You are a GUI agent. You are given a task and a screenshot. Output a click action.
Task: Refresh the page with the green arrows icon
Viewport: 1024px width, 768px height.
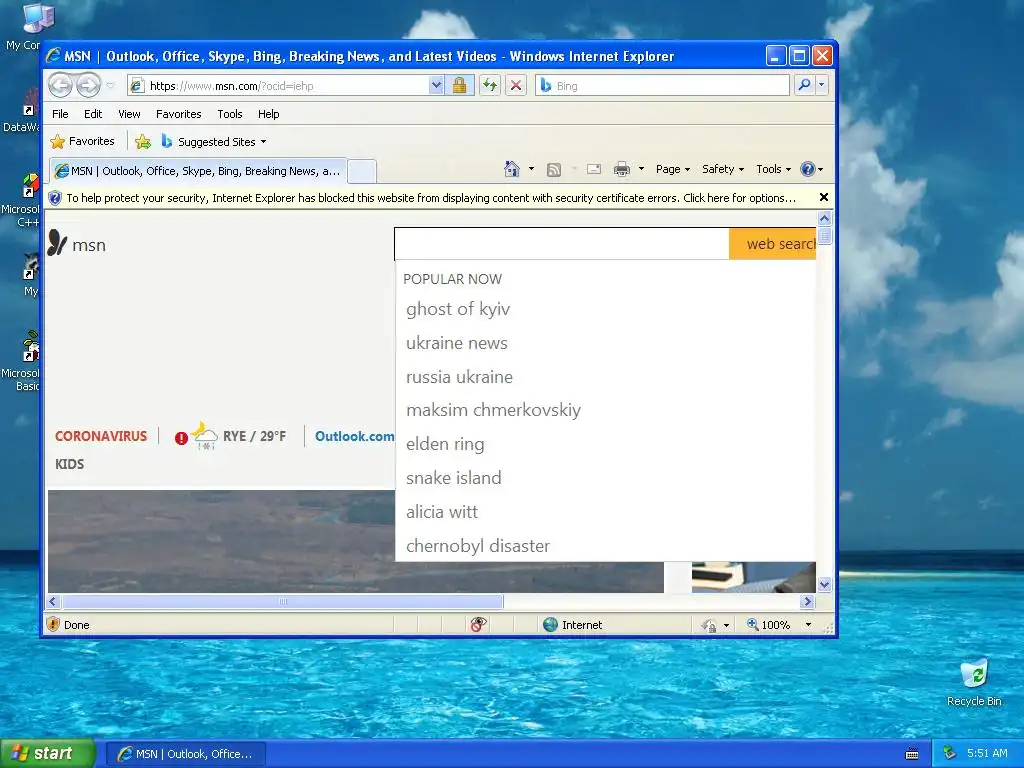[x=490, y=86]
